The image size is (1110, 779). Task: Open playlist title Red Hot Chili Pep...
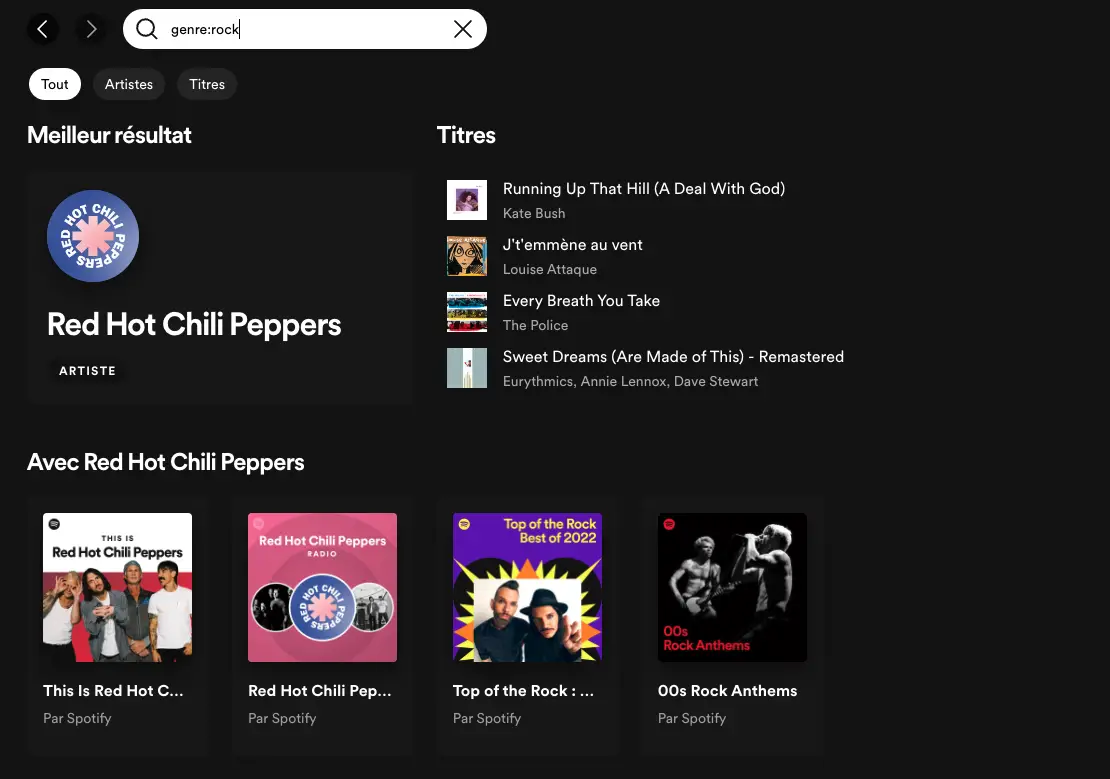(x=319, y=690)
